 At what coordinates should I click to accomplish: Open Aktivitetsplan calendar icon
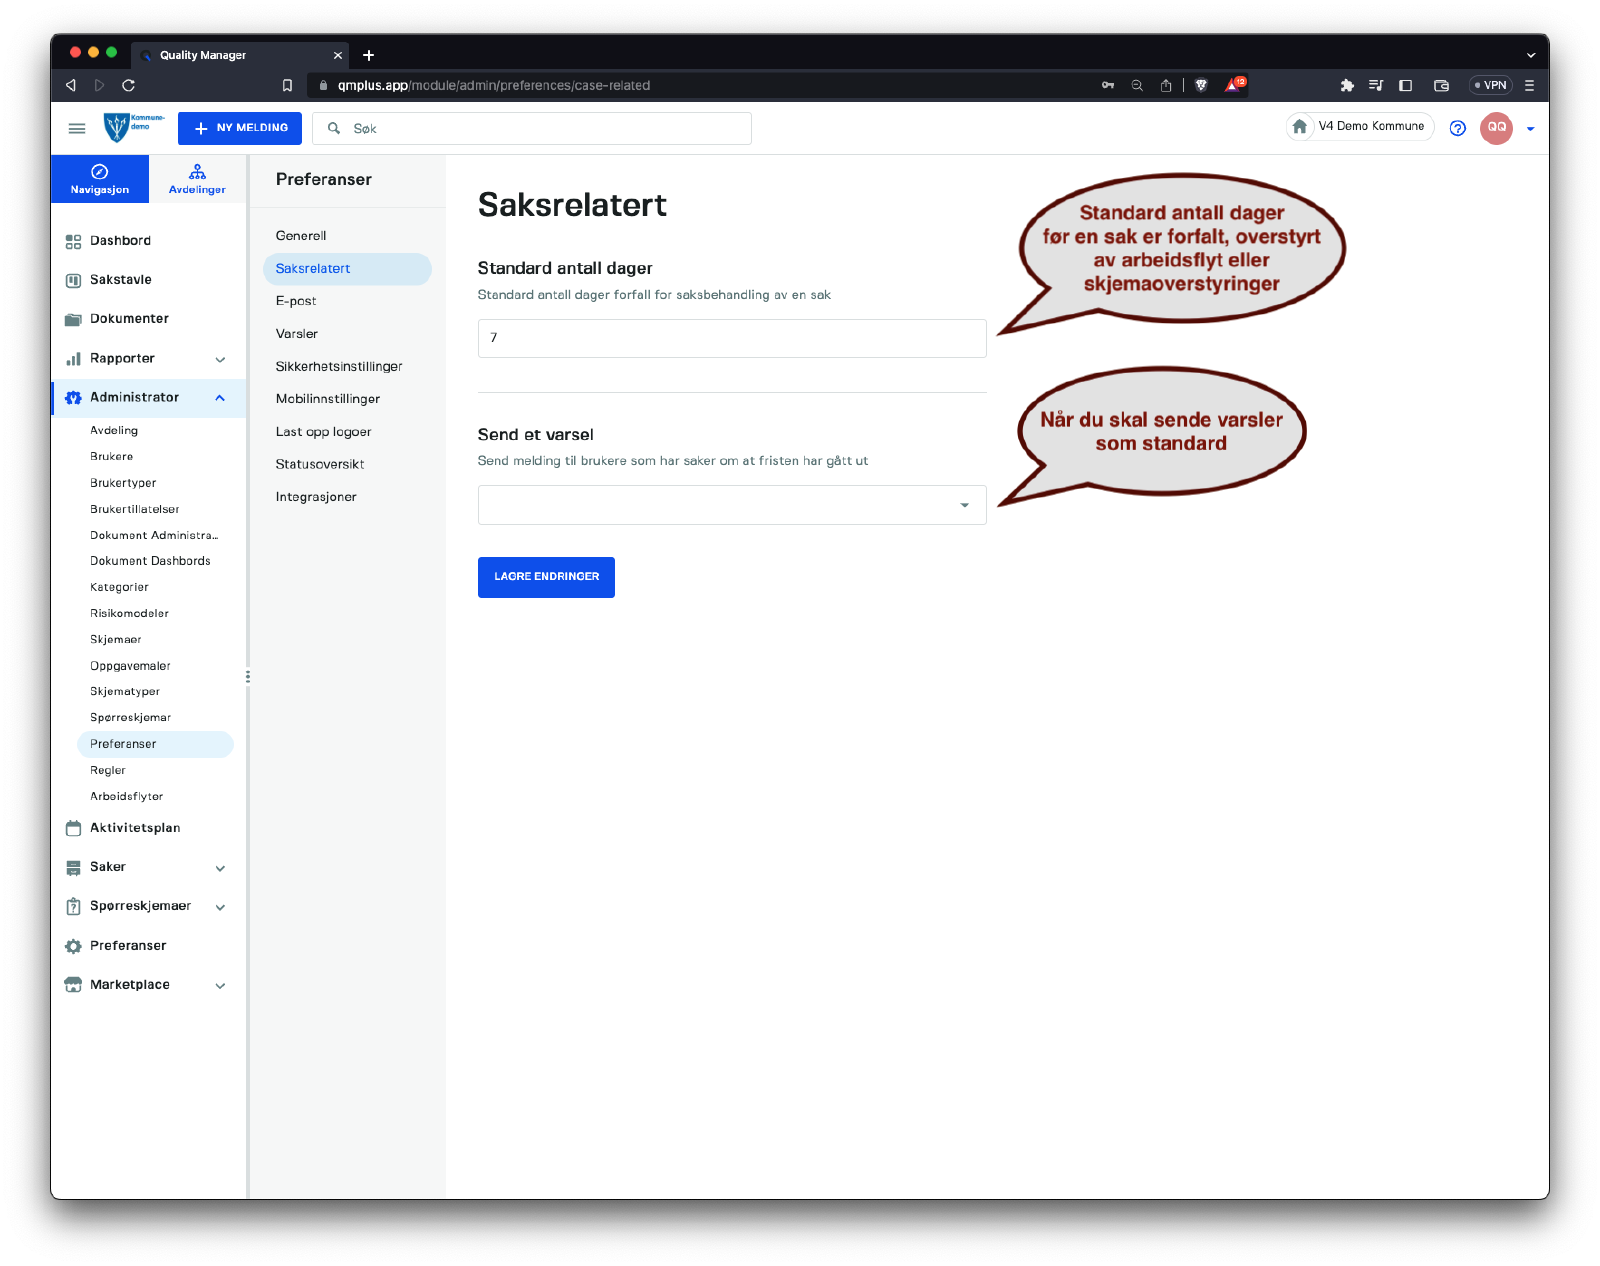[73, 828]
